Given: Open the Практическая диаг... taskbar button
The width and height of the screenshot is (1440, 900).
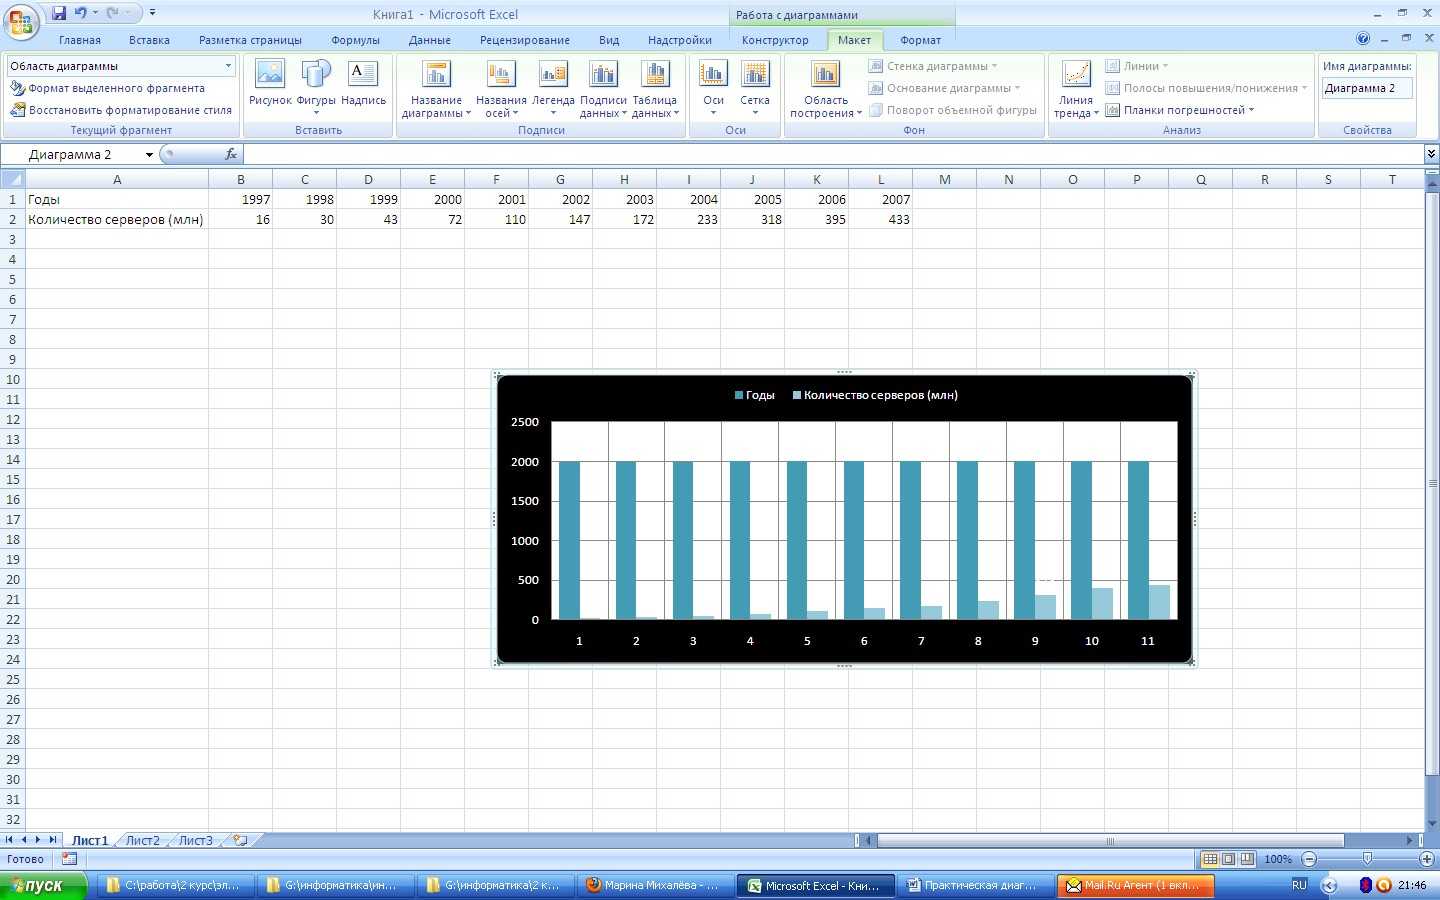Looking at the screenshot, I should point(974,885).
